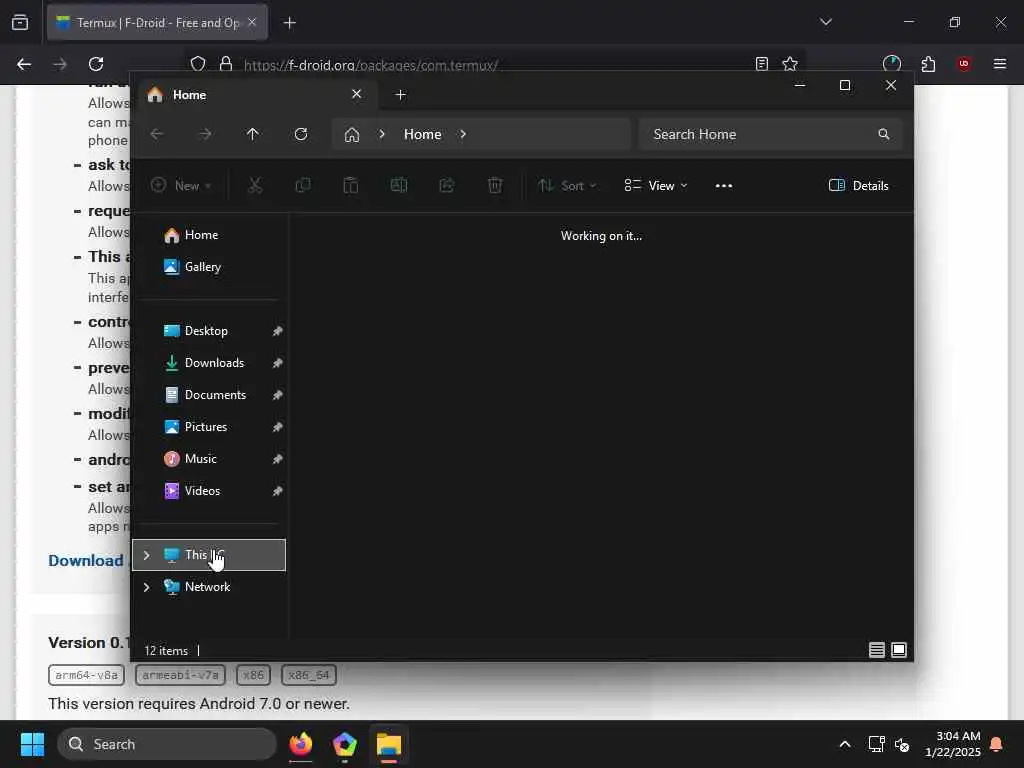Viewport: 1024px width, 768px height.
Task: Close the Termux F-Droid browser tab
Action: tap(252, 22)
